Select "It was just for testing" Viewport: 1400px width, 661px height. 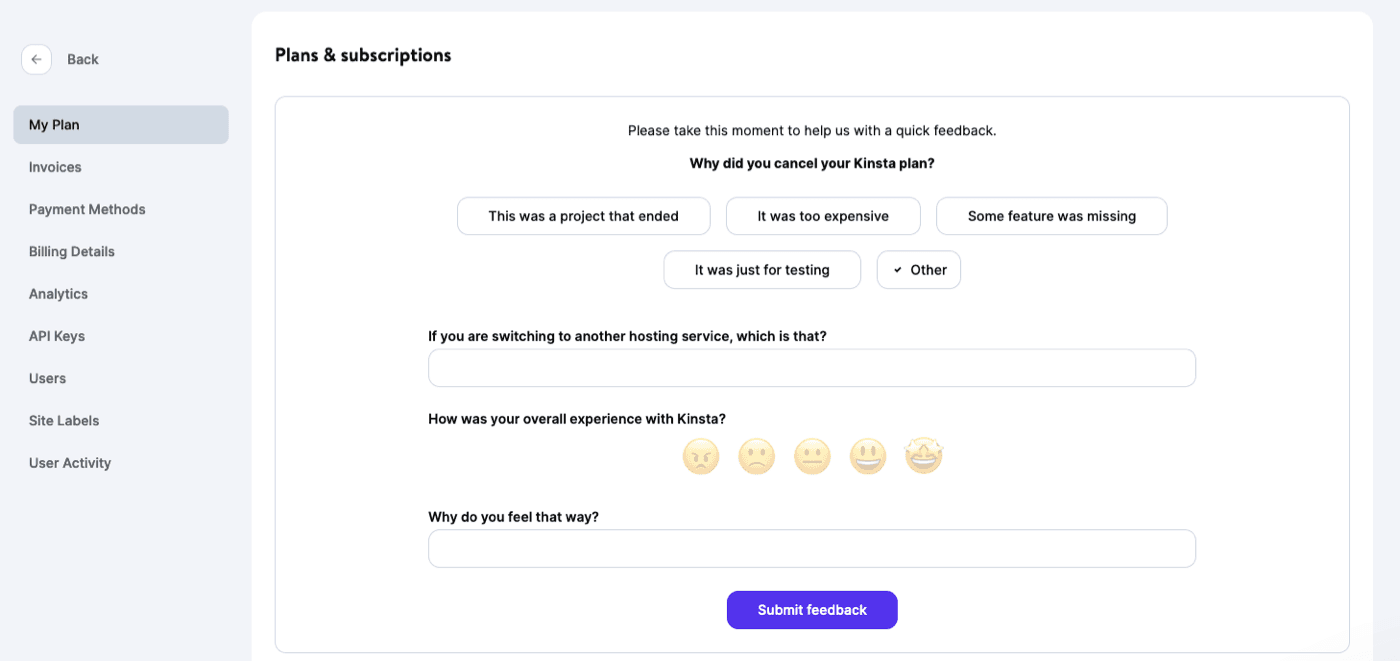[x=762, y=269]
